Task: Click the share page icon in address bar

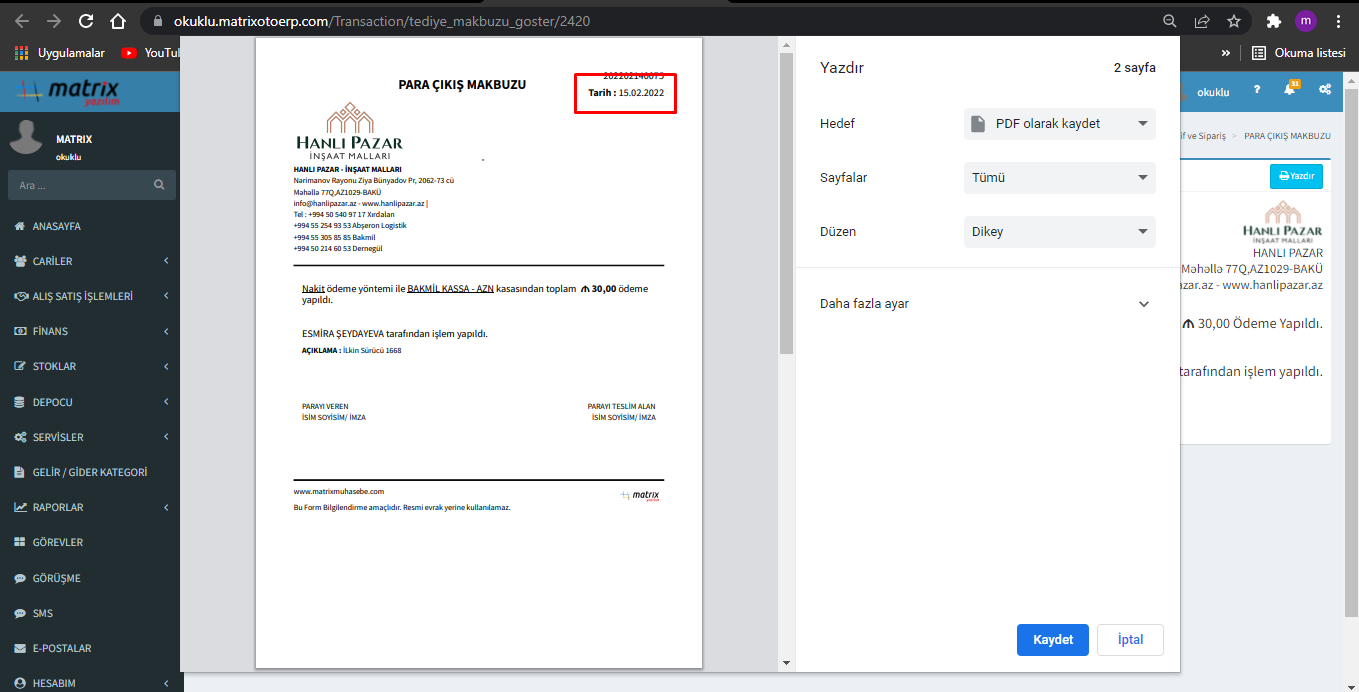Action: [x=1202, y=21]
